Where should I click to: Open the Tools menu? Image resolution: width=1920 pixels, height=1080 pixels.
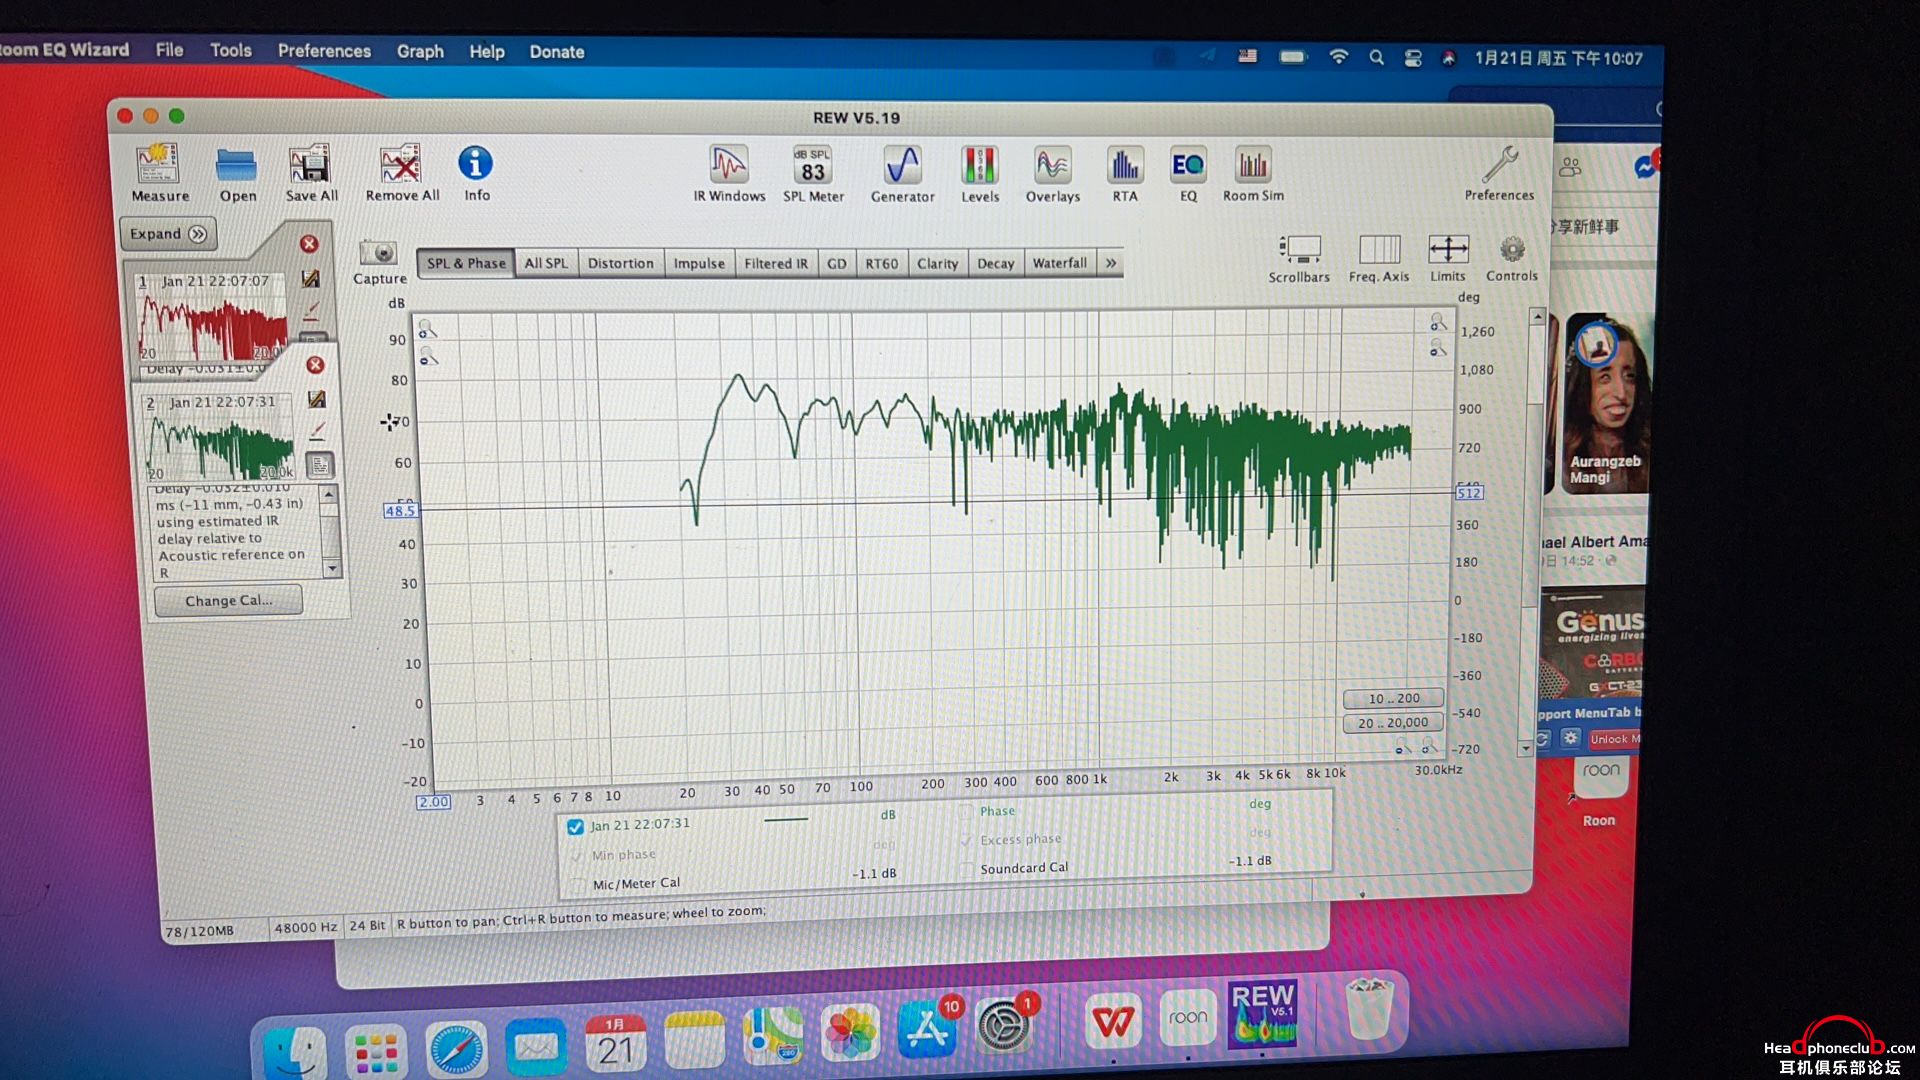point(230,50)
